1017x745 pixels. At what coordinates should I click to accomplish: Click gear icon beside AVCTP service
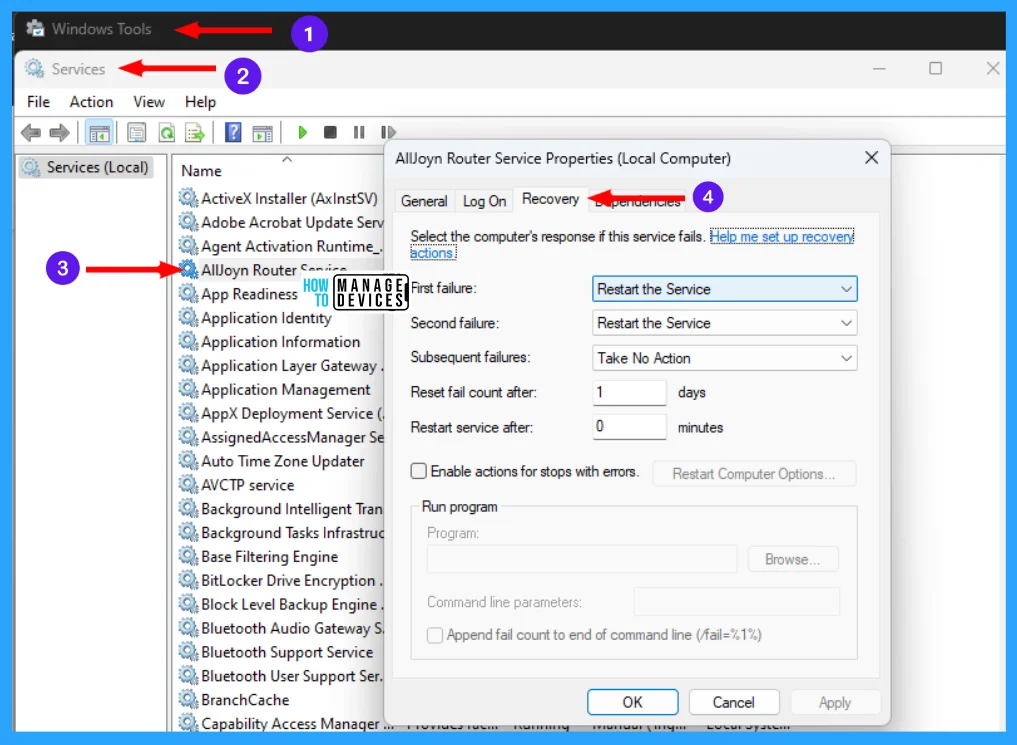(x=188, y=484)
